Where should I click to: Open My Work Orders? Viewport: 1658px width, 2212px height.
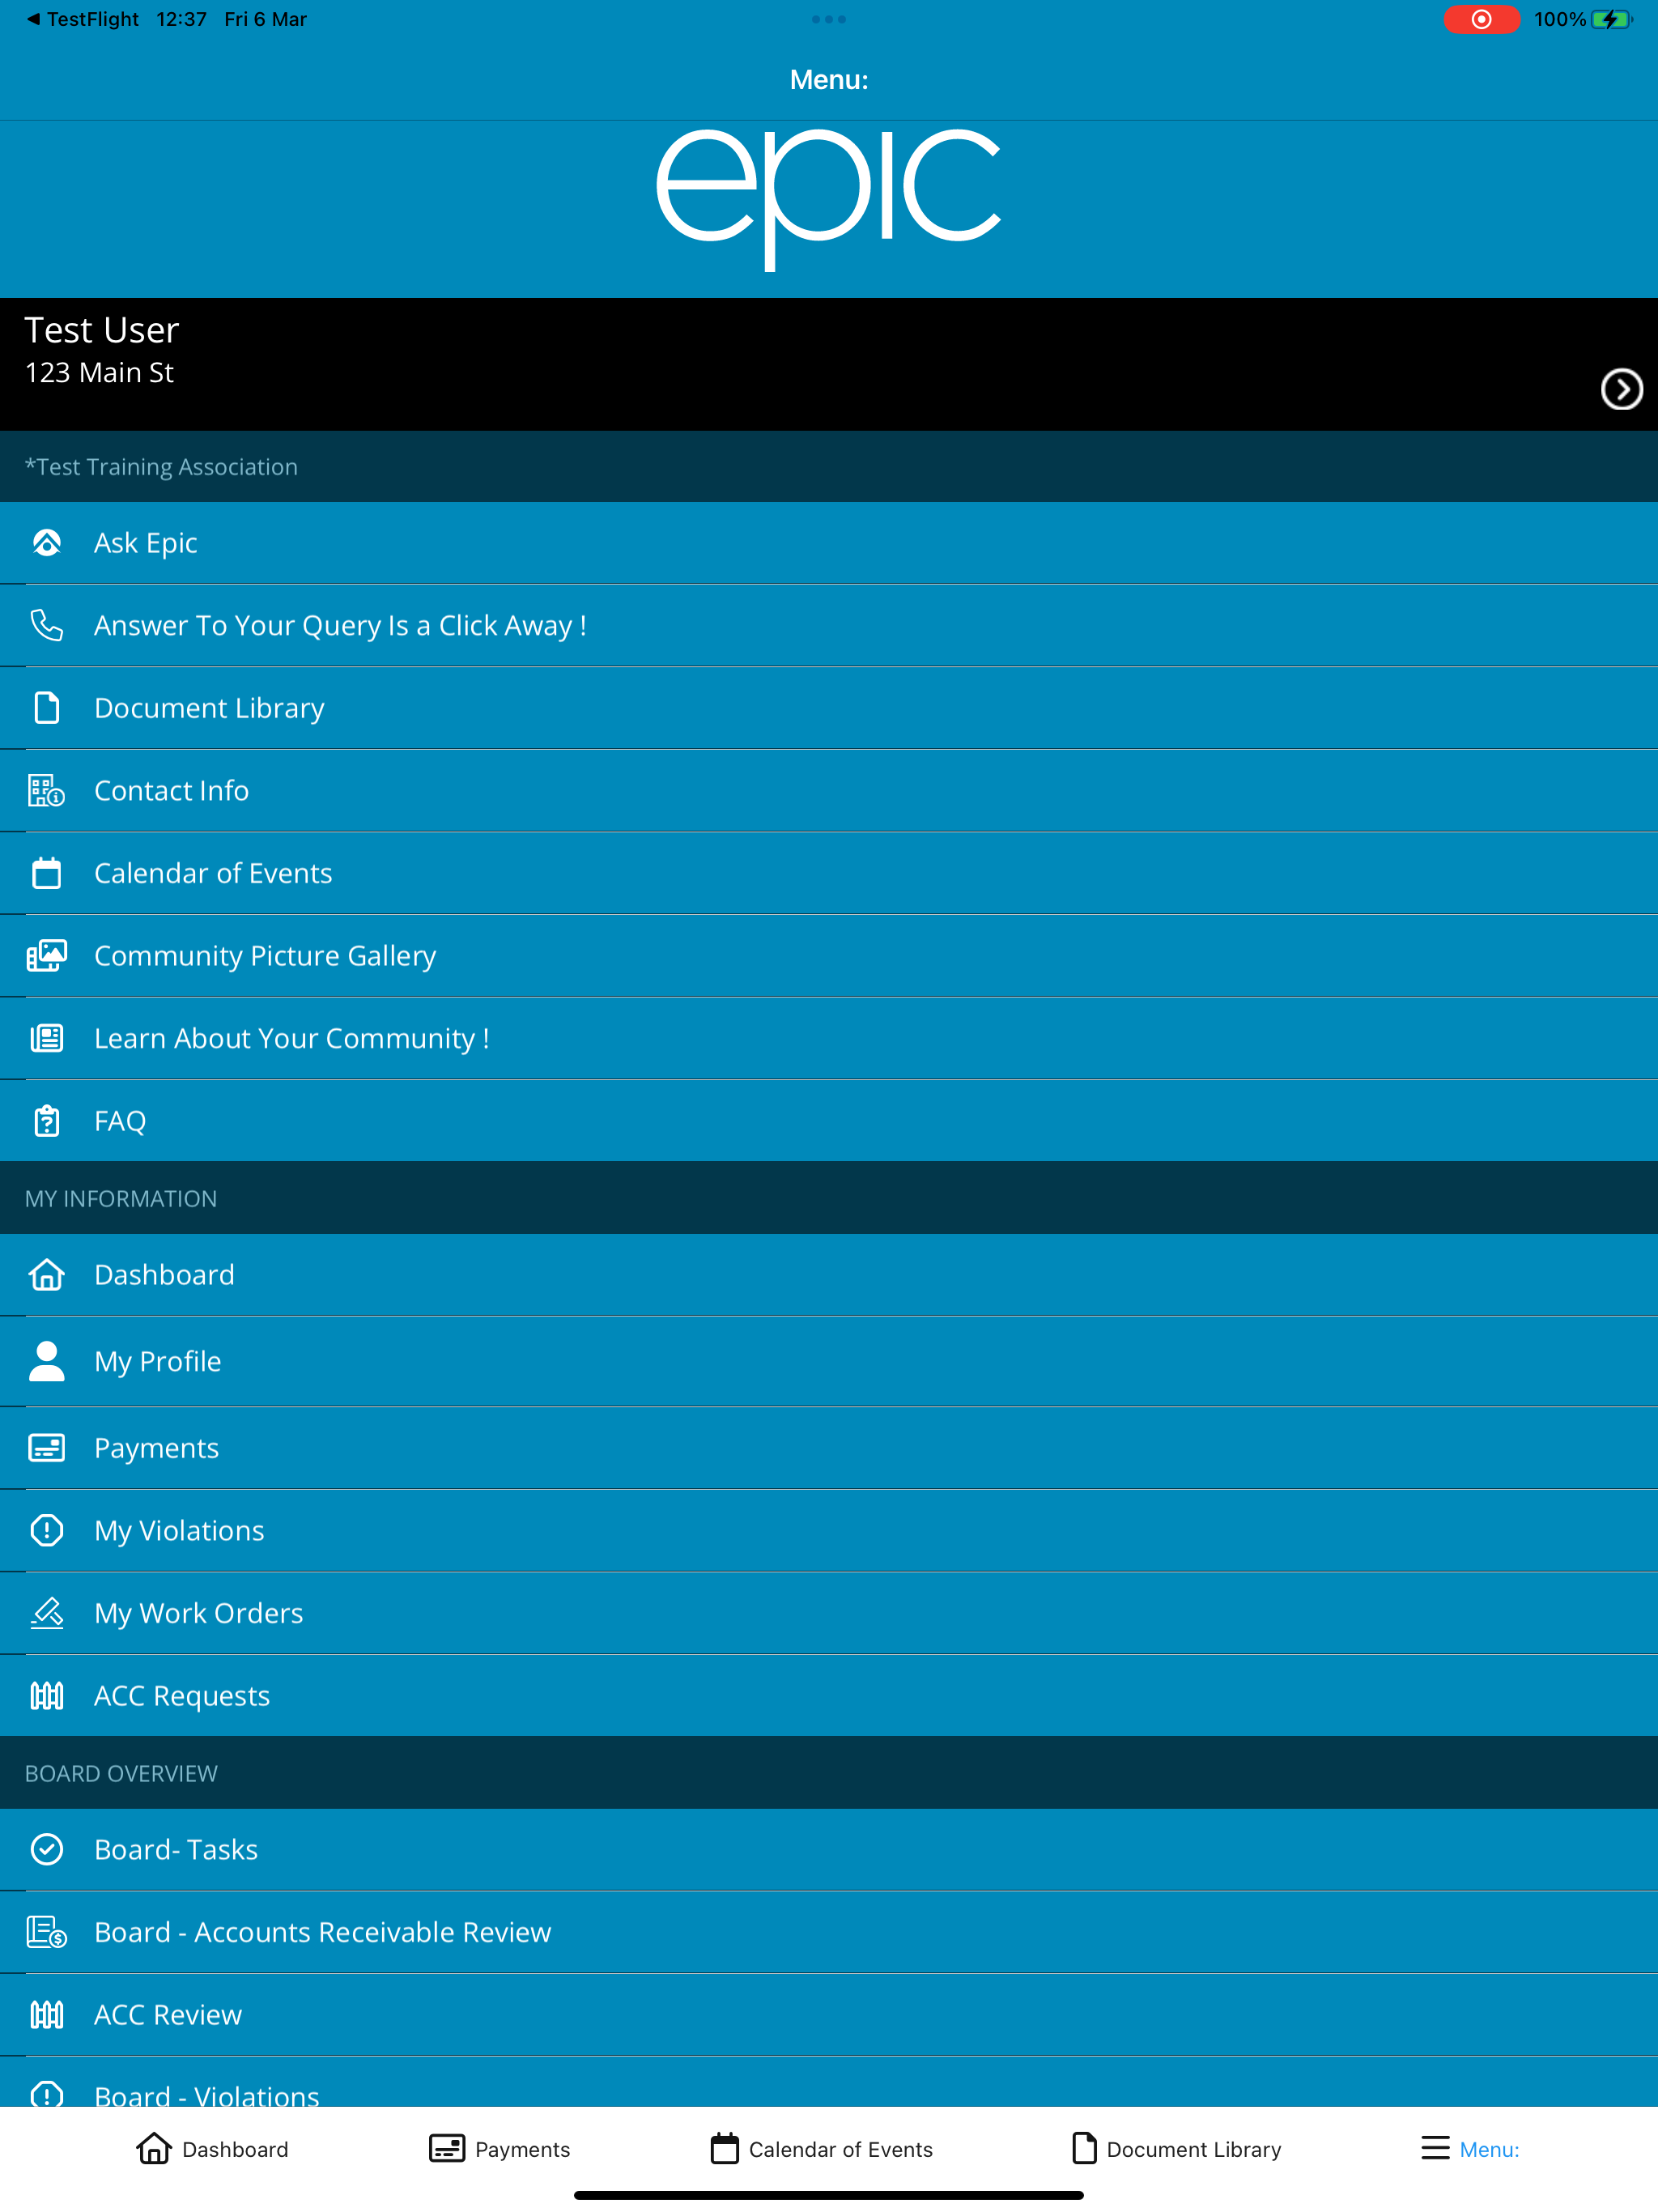coord(829,1613)
